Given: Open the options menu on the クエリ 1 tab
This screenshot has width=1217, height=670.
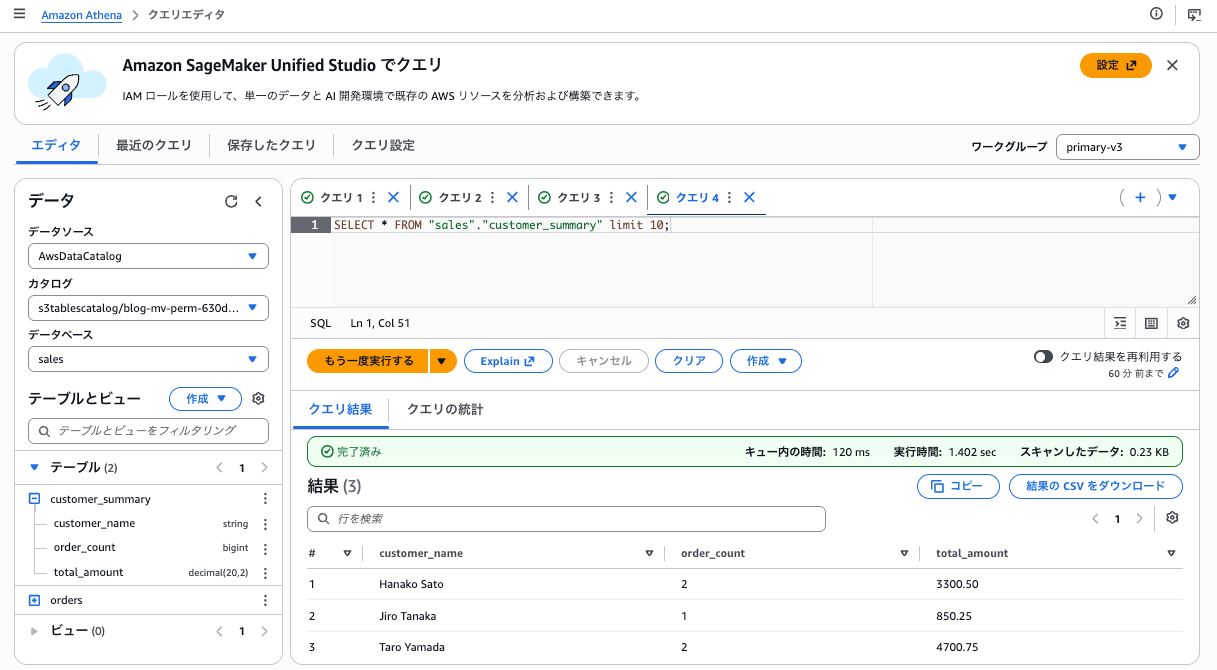Looking at the screenshot, I should [374, 198].
